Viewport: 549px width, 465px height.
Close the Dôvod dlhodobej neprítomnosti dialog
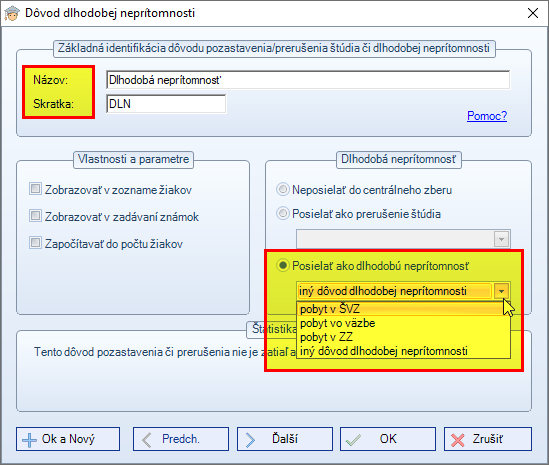tap(533, 13)
